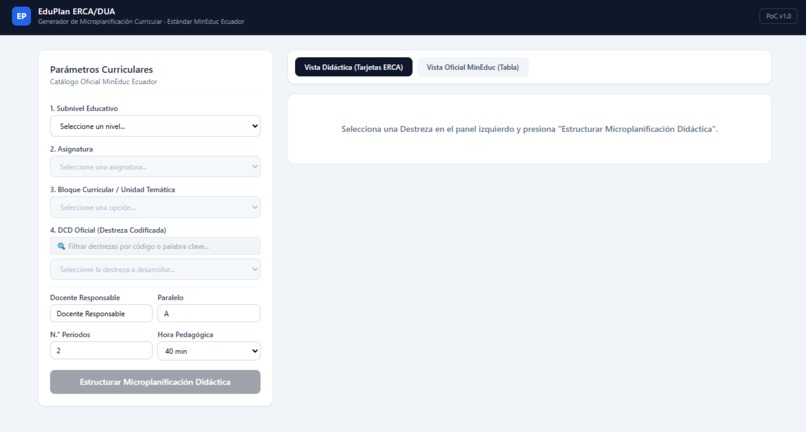Click the 'Selecciona una Destreza' instruction message

(529, 129)
